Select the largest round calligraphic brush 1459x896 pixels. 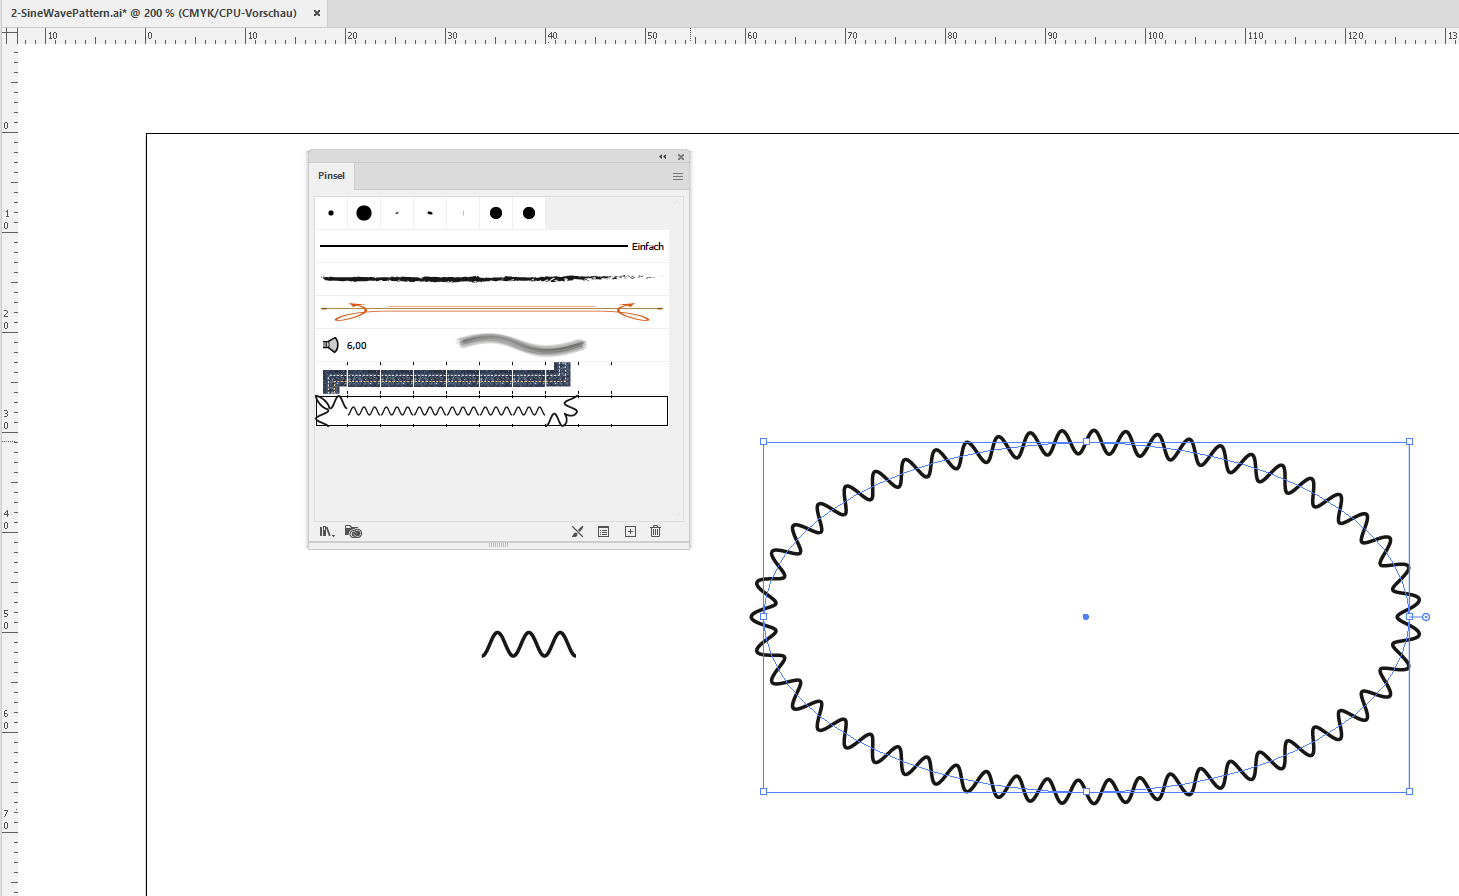pos(363,212)
